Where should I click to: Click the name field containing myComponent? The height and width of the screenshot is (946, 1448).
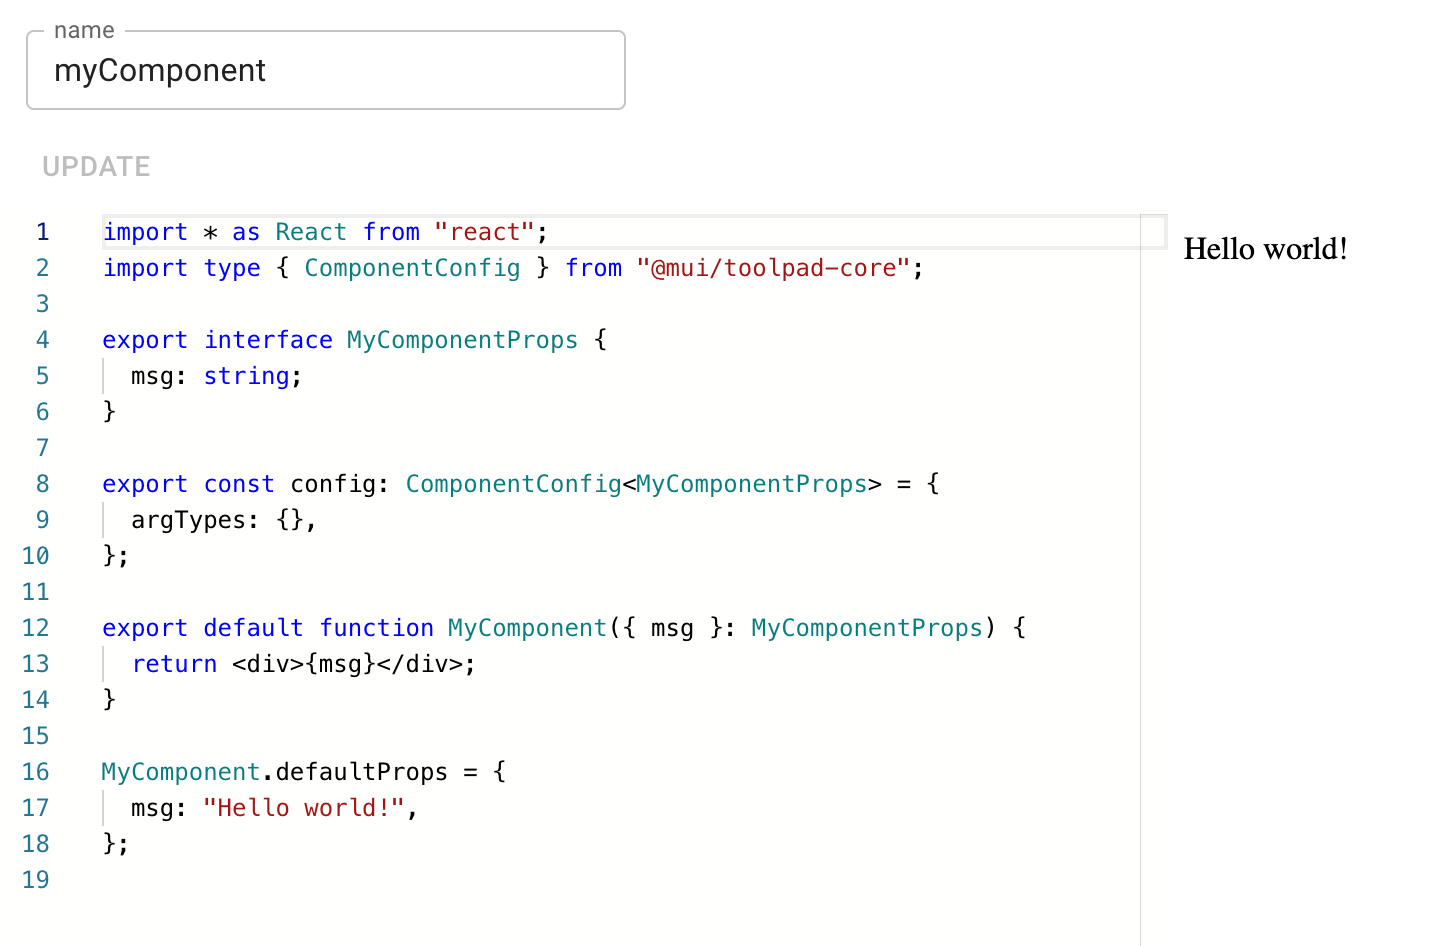pos(325,71)
